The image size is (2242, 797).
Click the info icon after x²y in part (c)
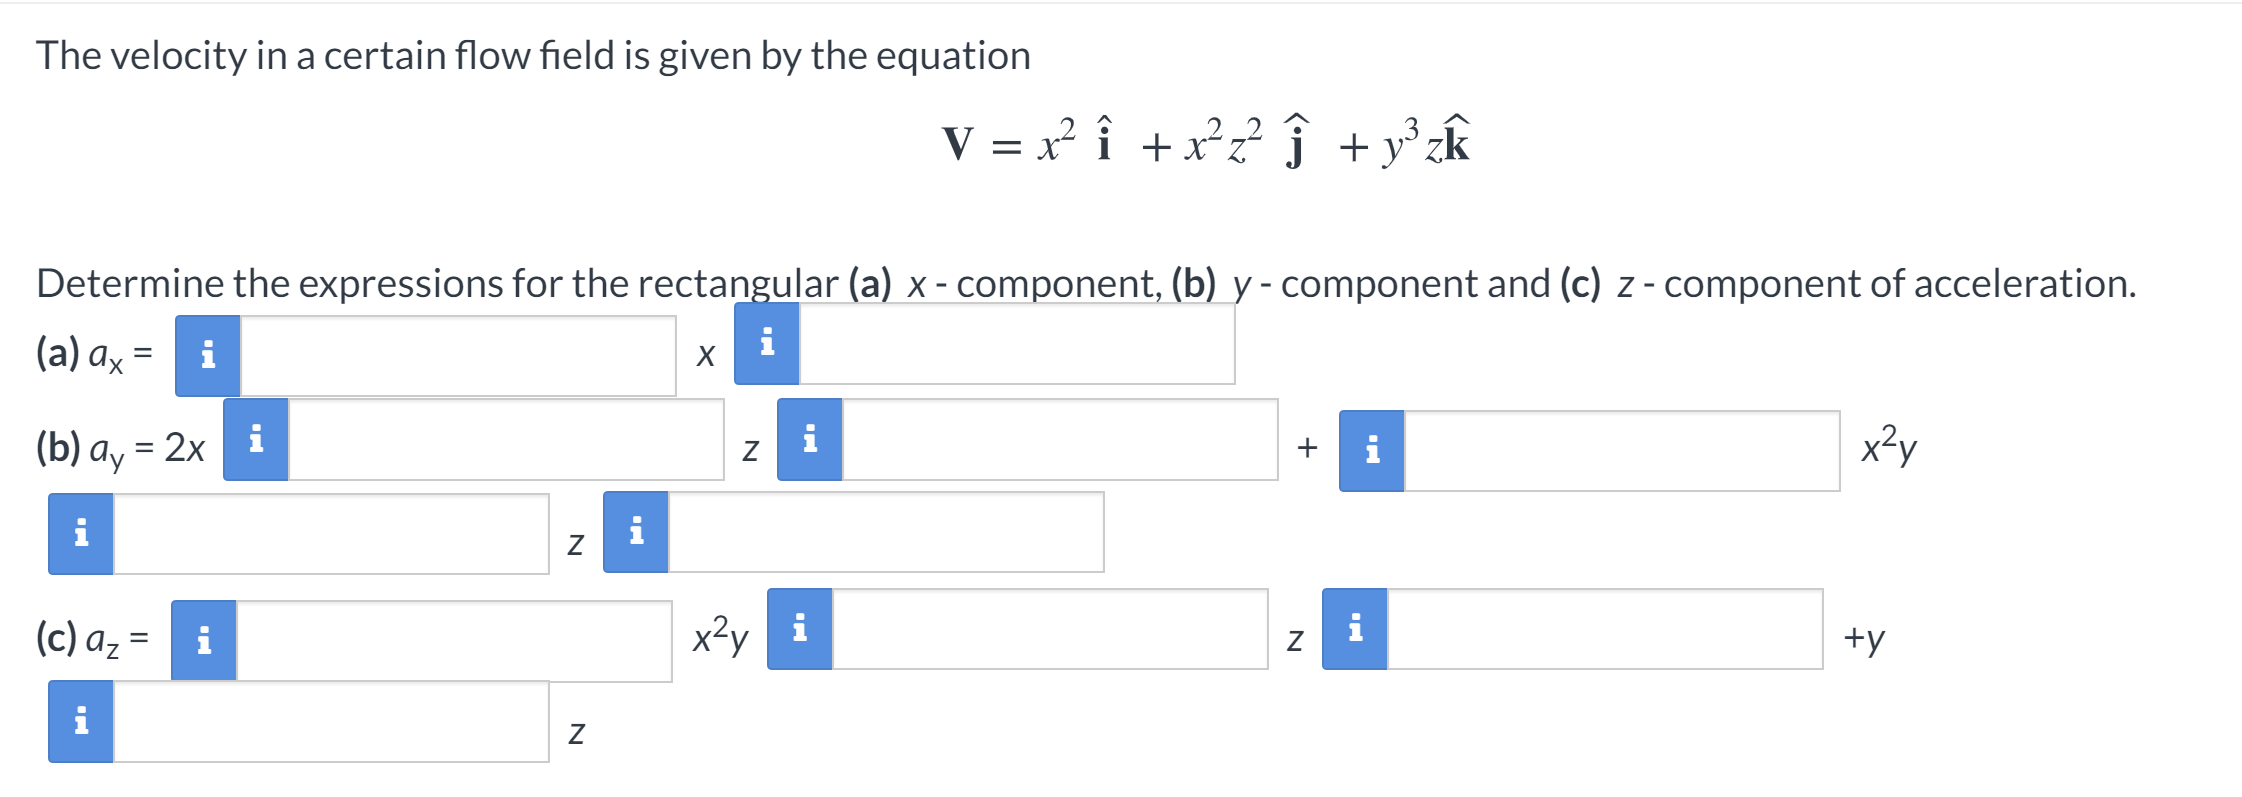click(x=797, y=628)
